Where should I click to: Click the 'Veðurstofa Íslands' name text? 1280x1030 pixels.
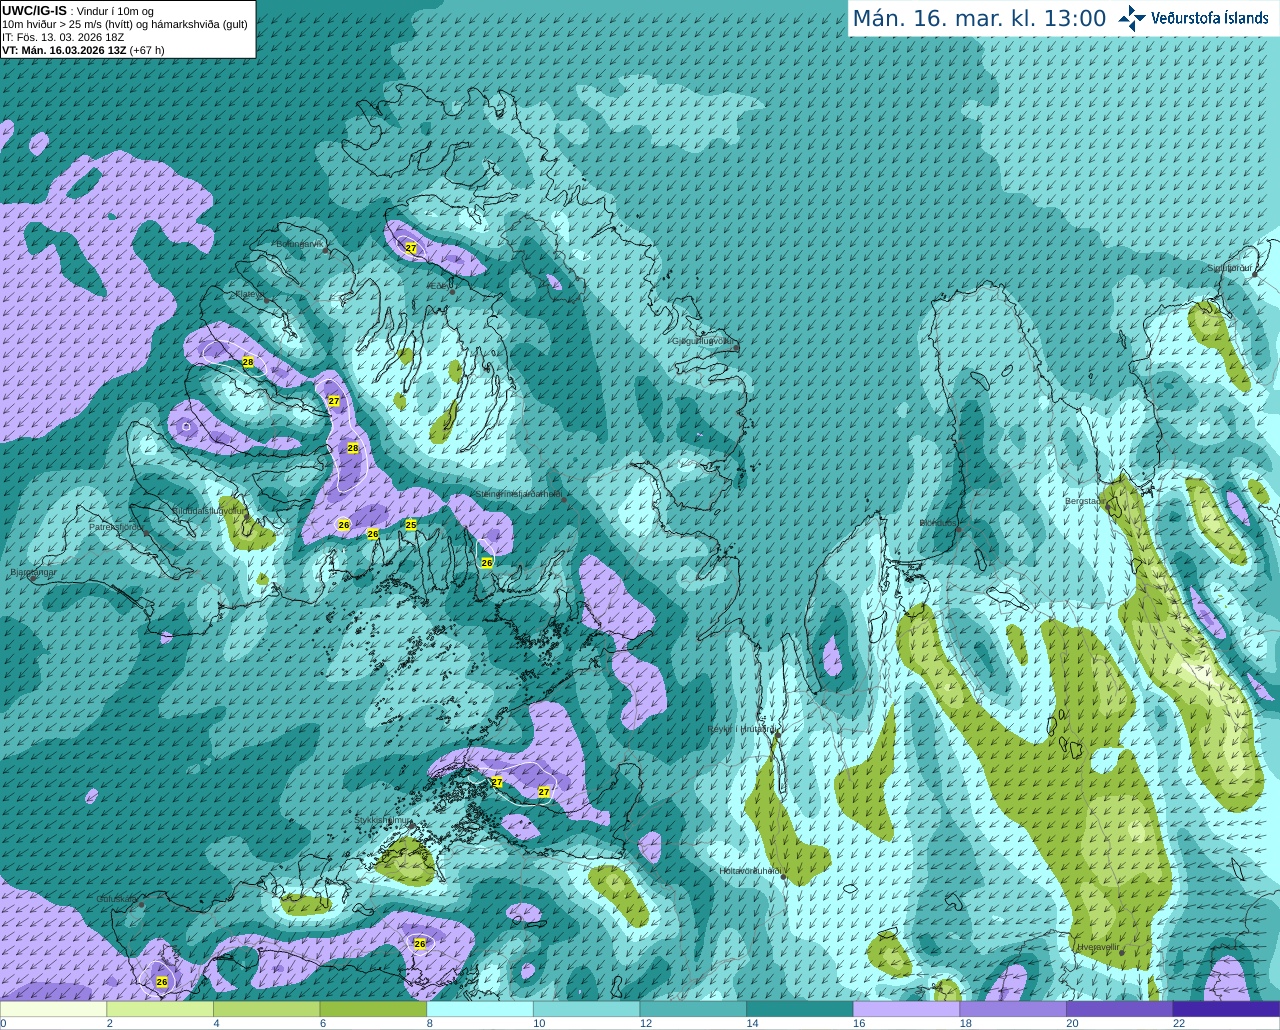pos(1209,18)
